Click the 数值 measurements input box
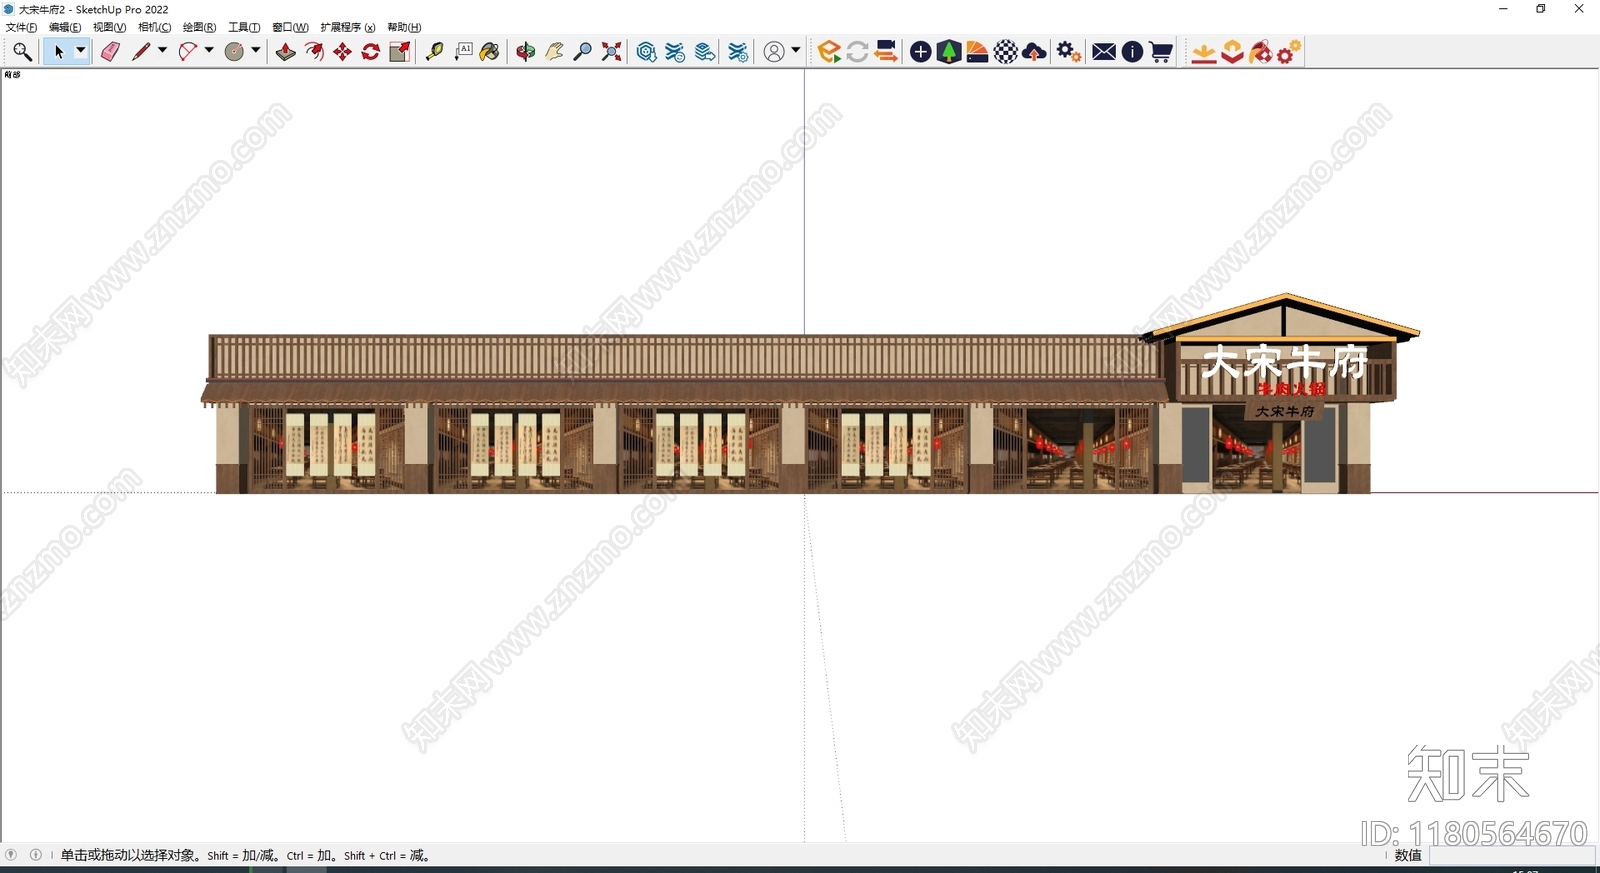This screenshot has height=873, width=1600. point(1512,856)
